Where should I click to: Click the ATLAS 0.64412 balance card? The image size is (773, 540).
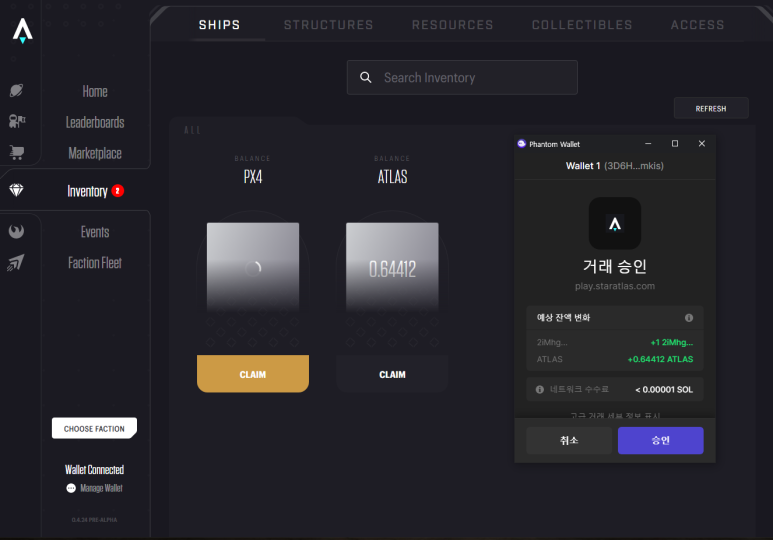coord(392,267)
